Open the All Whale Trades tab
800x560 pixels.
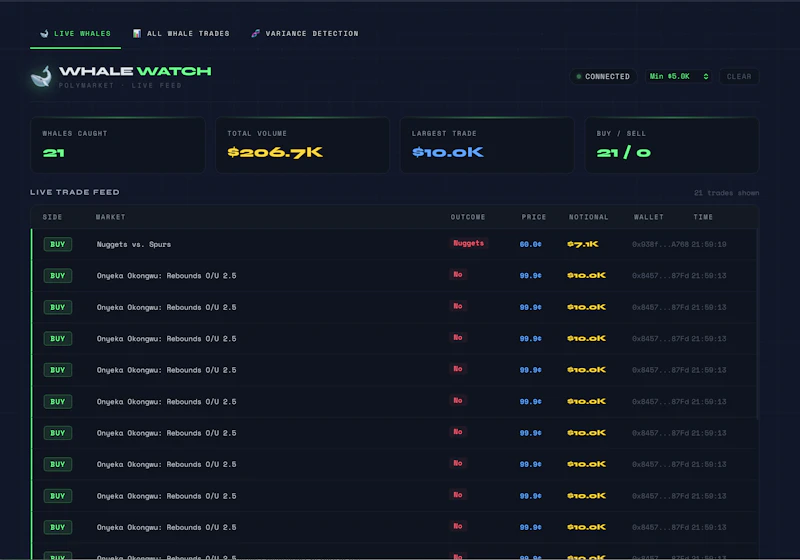pyautogui.click(x=181, y=34)
